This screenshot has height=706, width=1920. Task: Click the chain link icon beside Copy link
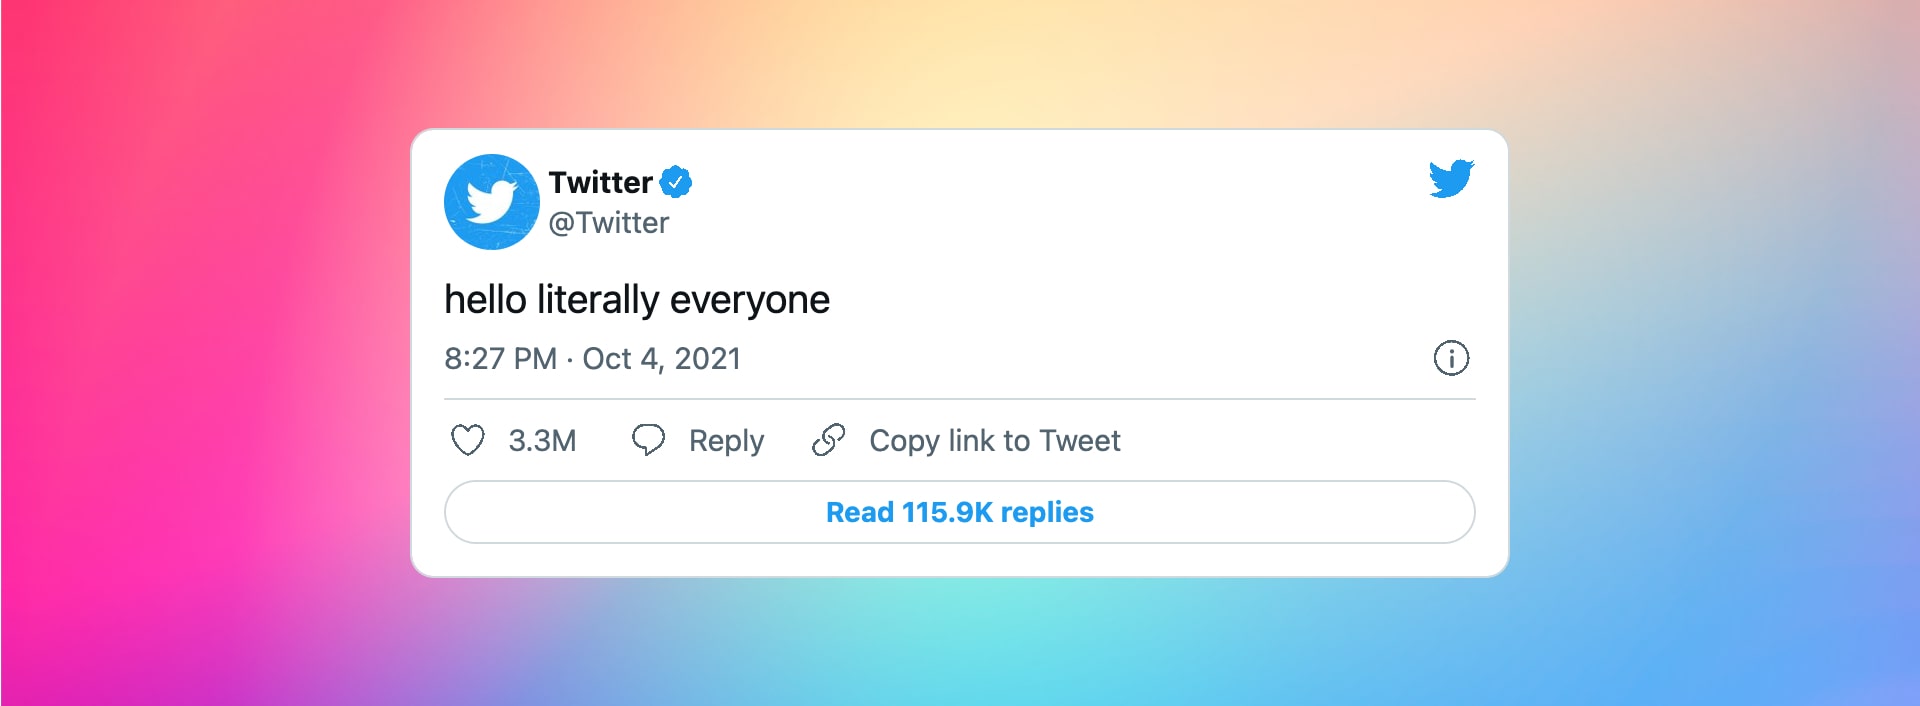click(x=828, y=440)
